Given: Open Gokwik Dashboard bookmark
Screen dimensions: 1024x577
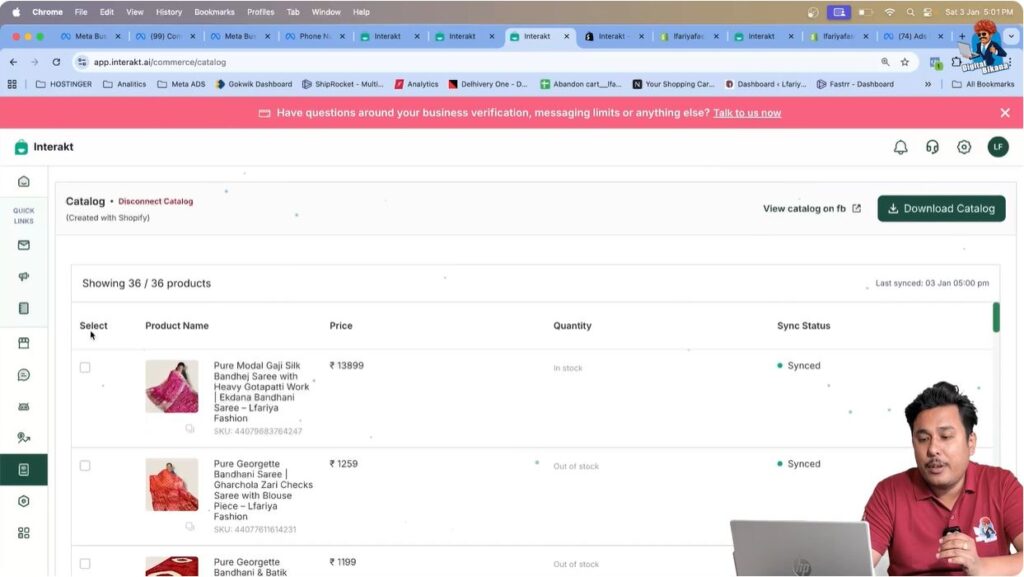Looking at the screenshot, I should click(x=253, y=84).
